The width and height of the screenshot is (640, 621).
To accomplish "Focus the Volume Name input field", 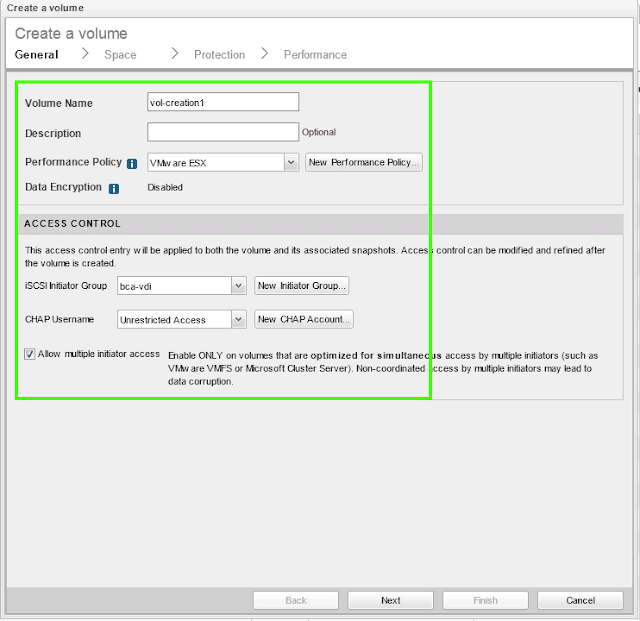I will point(223,102).
